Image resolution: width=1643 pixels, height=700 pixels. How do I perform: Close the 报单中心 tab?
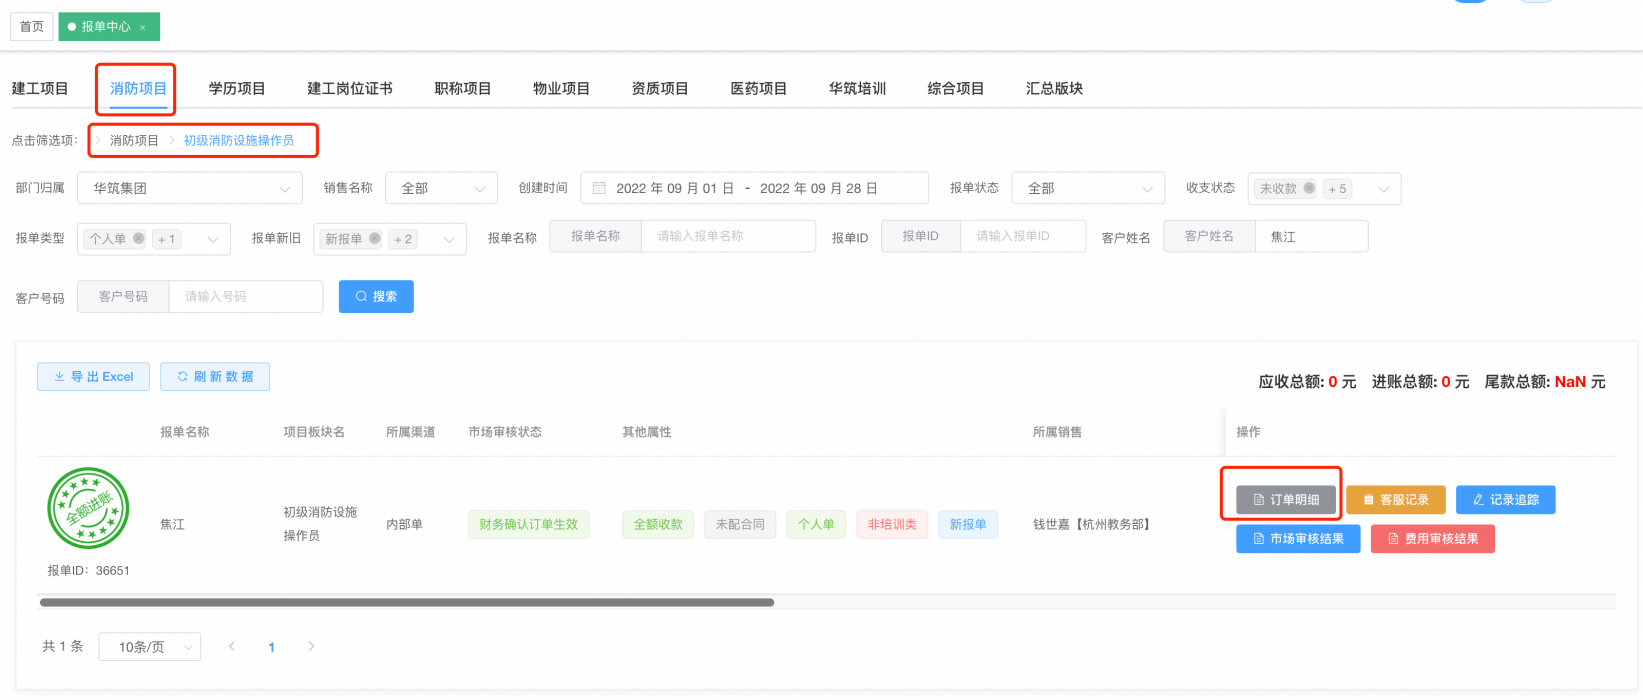[143, 27]
